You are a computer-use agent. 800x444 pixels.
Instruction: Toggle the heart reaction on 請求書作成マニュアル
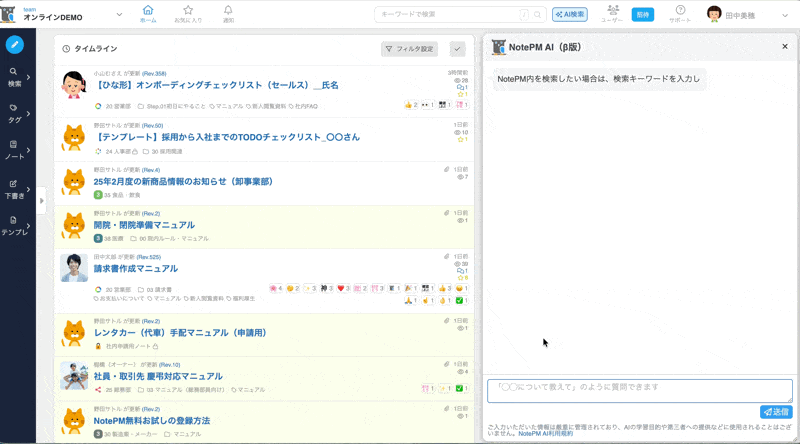342,288
